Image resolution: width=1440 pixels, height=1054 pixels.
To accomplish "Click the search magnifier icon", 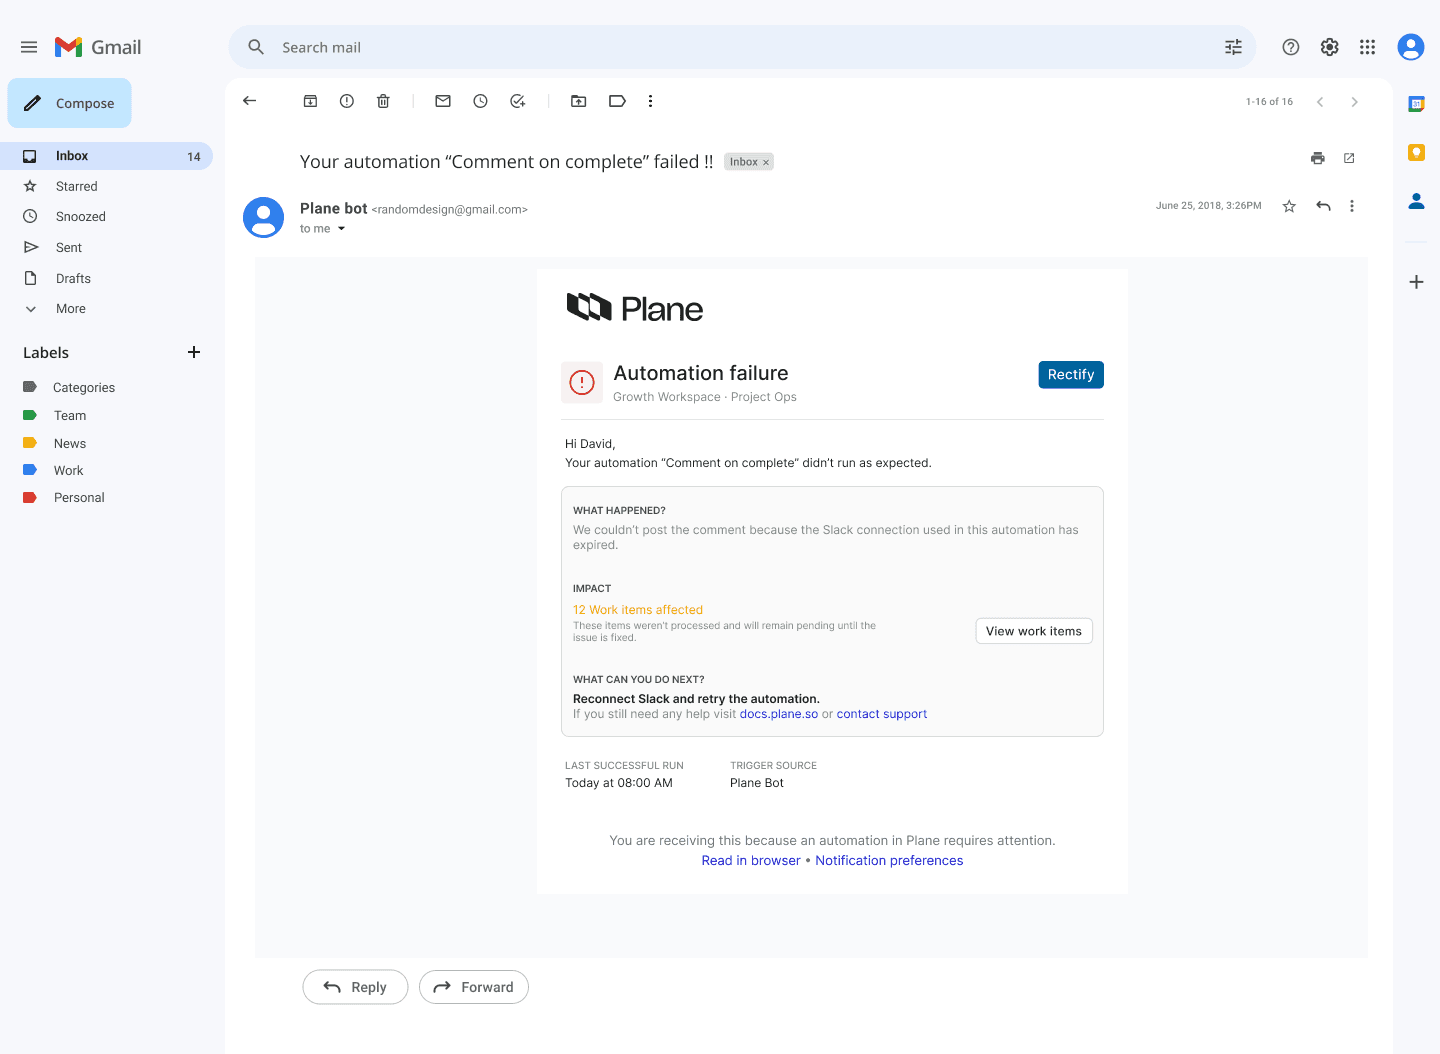I will 256,47.
